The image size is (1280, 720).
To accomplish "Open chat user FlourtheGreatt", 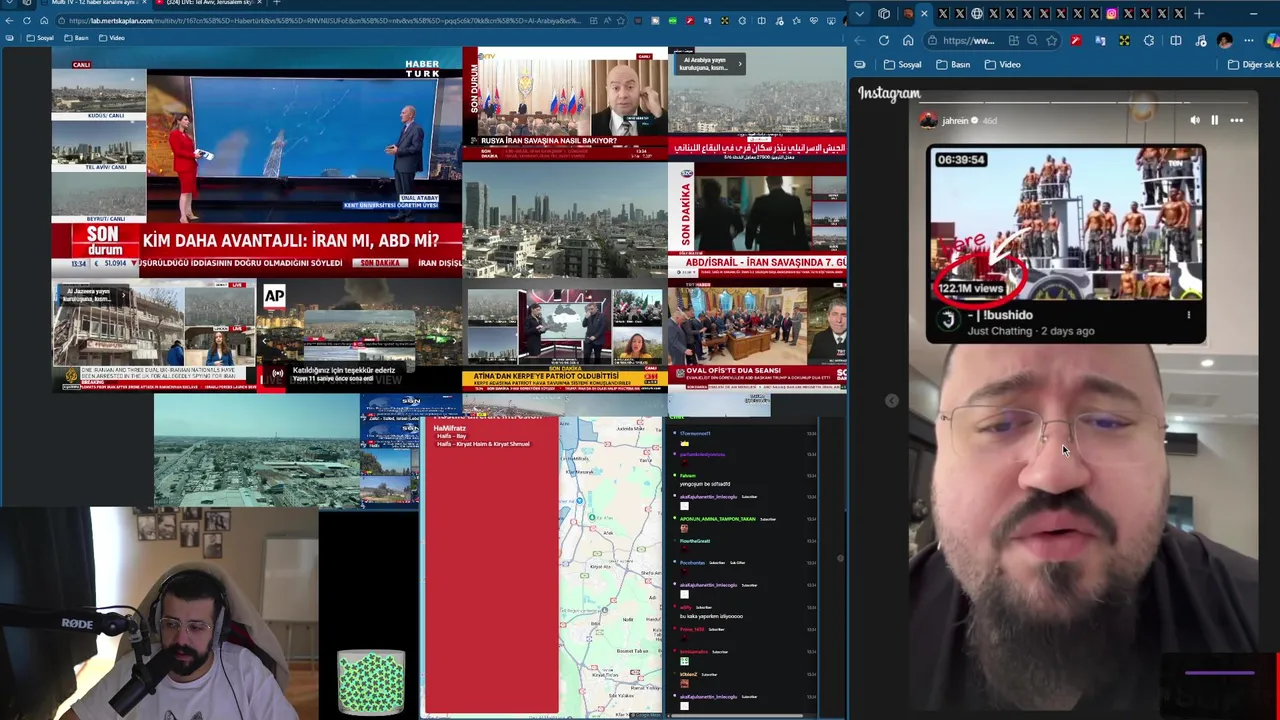I will click(695, 541).
